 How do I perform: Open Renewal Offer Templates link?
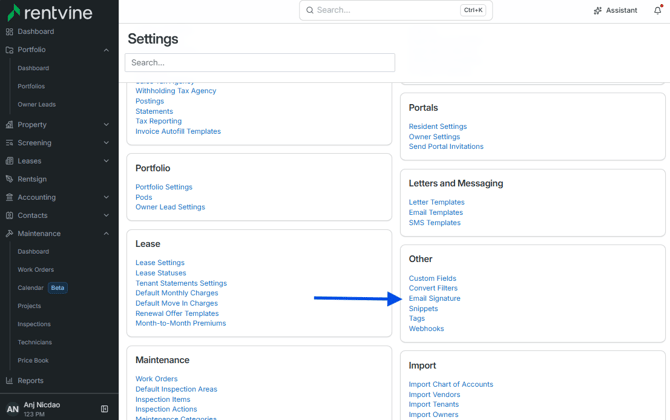pos(177,314)
